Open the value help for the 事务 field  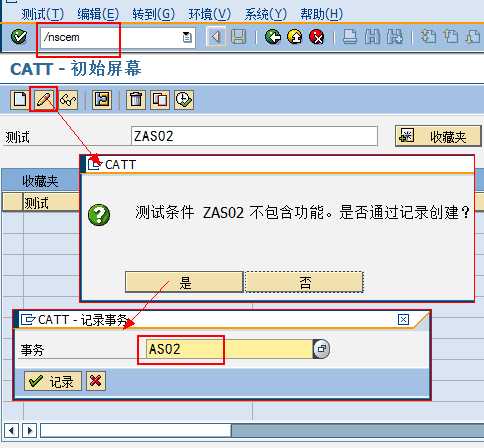click(x=321, y=349)
